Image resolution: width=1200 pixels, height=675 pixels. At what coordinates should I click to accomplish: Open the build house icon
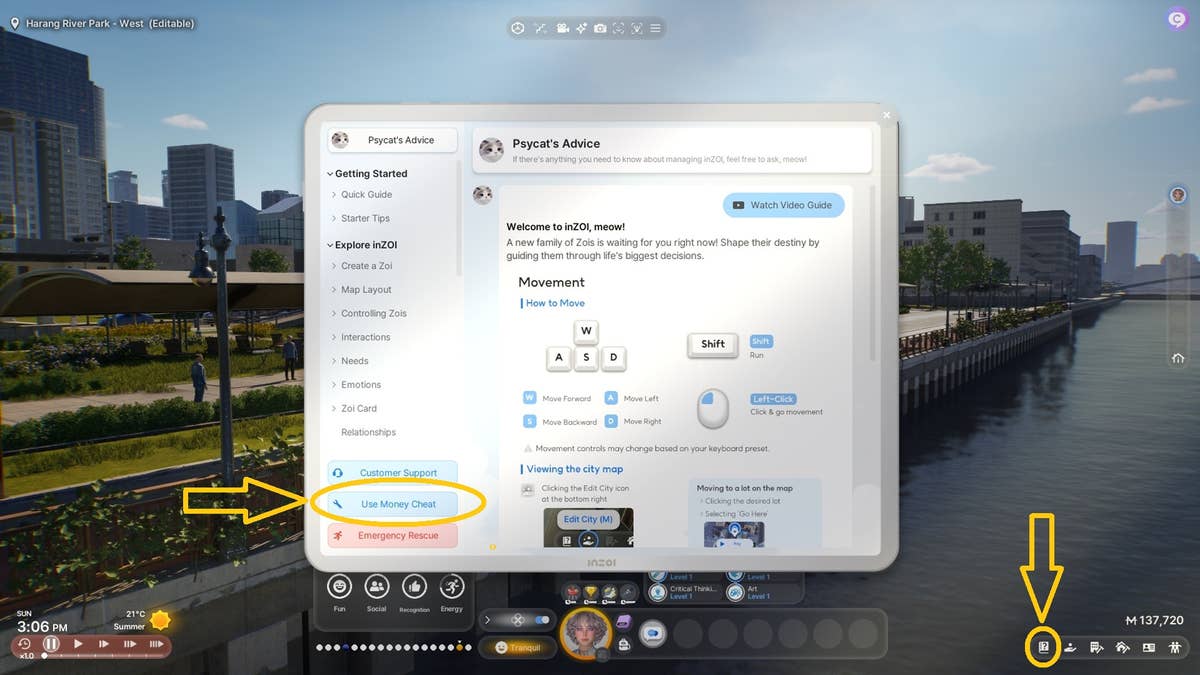(1122, 647)
